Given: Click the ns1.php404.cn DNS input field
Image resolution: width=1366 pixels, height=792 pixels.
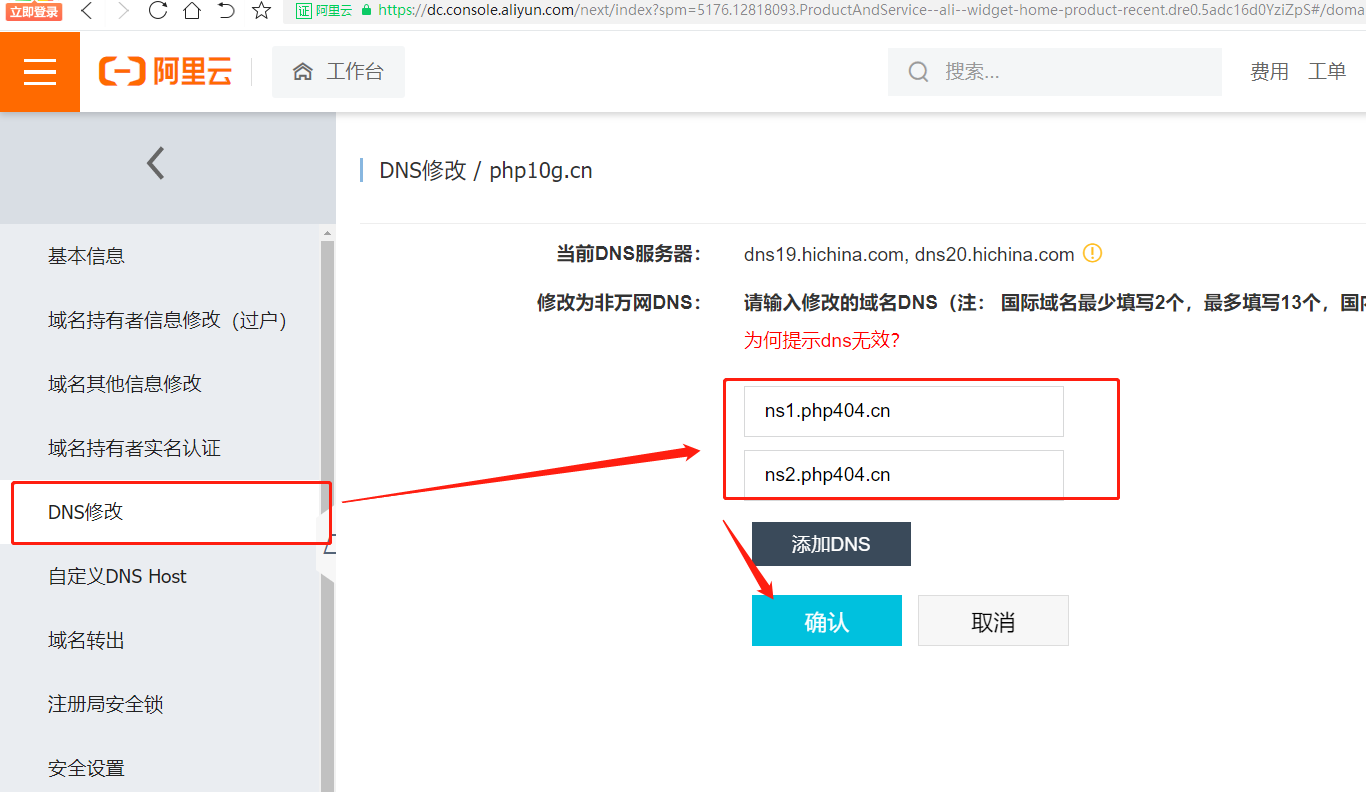Looking at the screenshot, I should point(904,411).
